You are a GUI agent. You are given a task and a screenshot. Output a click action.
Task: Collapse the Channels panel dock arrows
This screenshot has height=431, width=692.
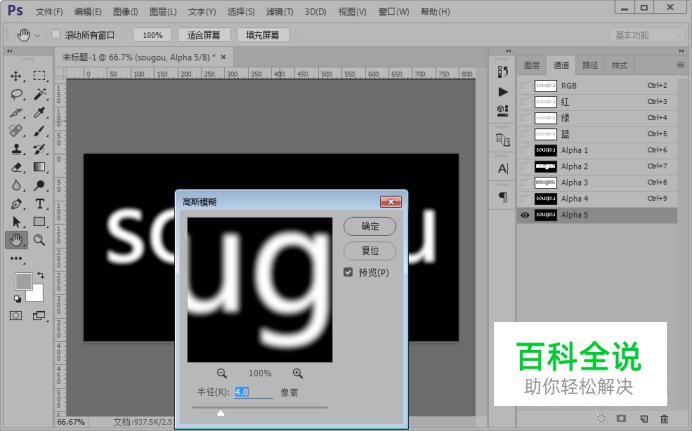tap(681, 51)
